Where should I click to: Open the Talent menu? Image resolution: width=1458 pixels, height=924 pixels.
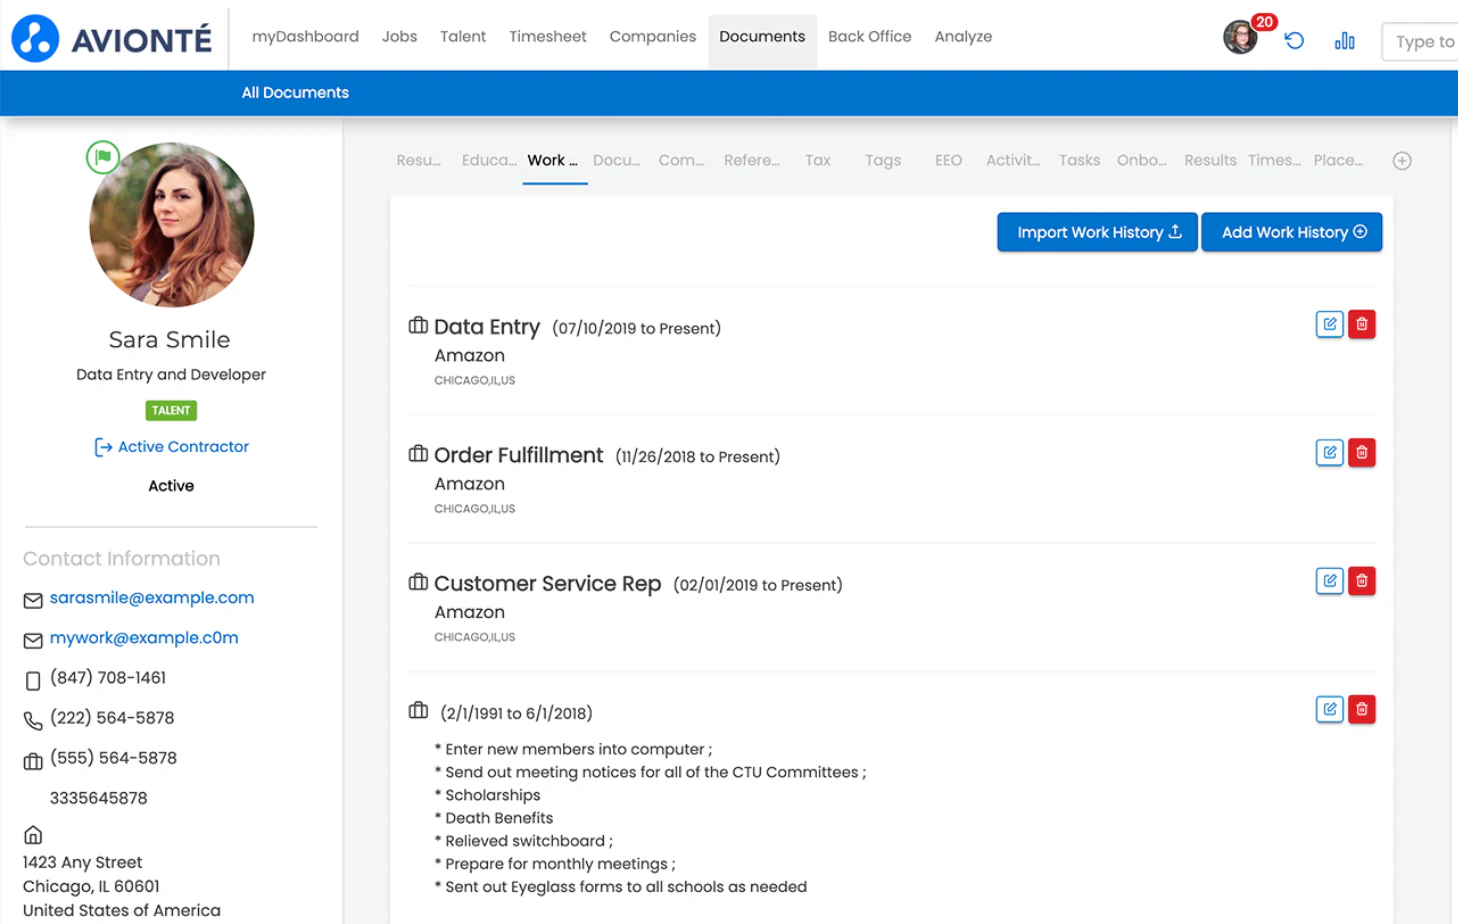coord(463,36)
